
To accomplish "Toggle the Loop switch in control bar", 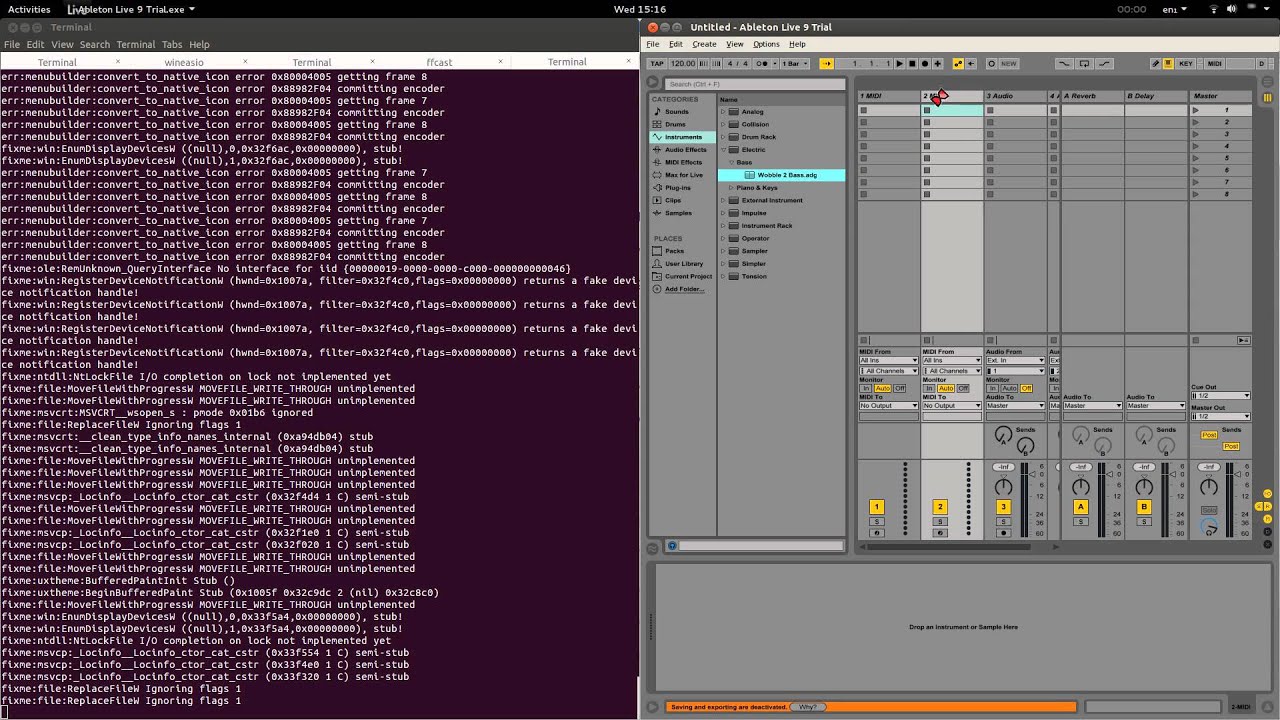I will (1084, 63).
